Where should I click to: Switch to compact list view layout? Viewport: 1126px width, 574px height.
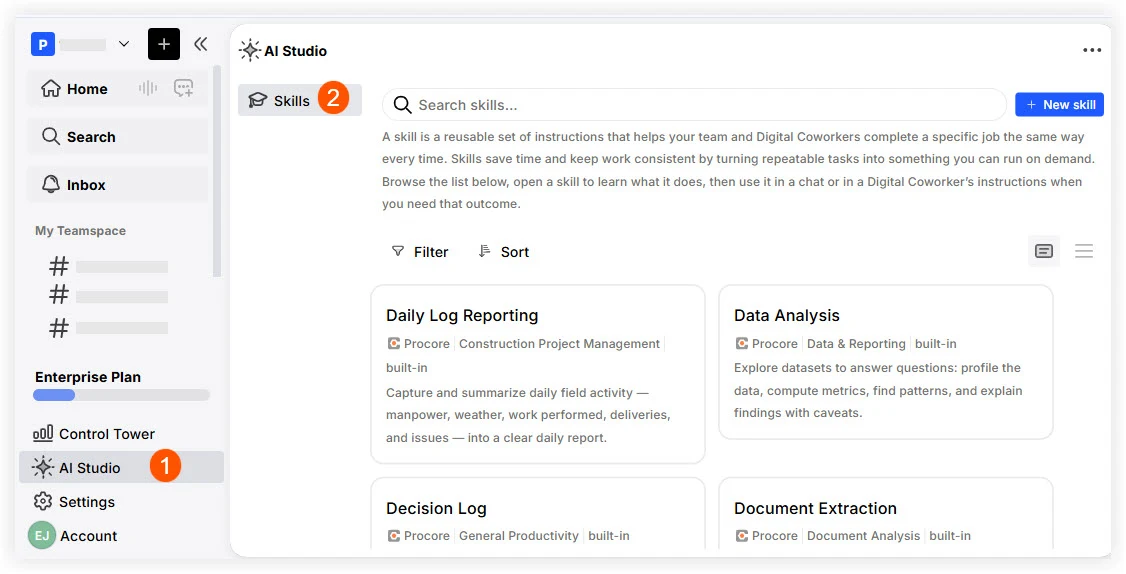pos(1084,251)
